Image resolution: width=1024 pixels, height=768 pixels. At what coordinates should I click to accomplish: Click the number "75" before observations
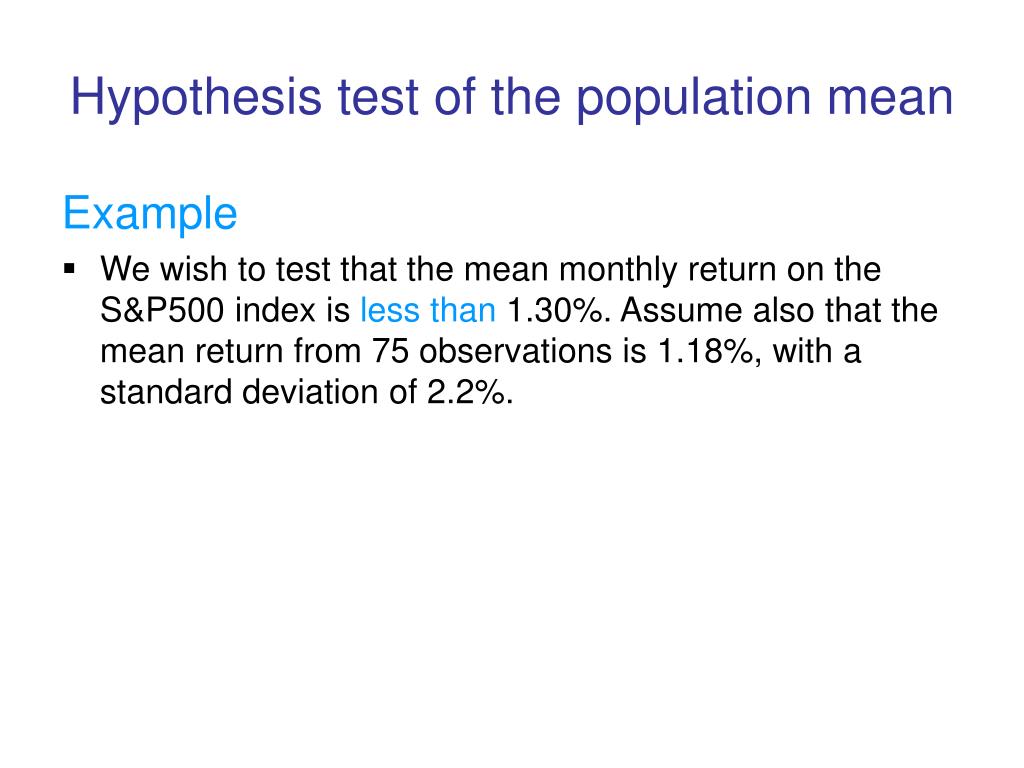tap(390, 351)
